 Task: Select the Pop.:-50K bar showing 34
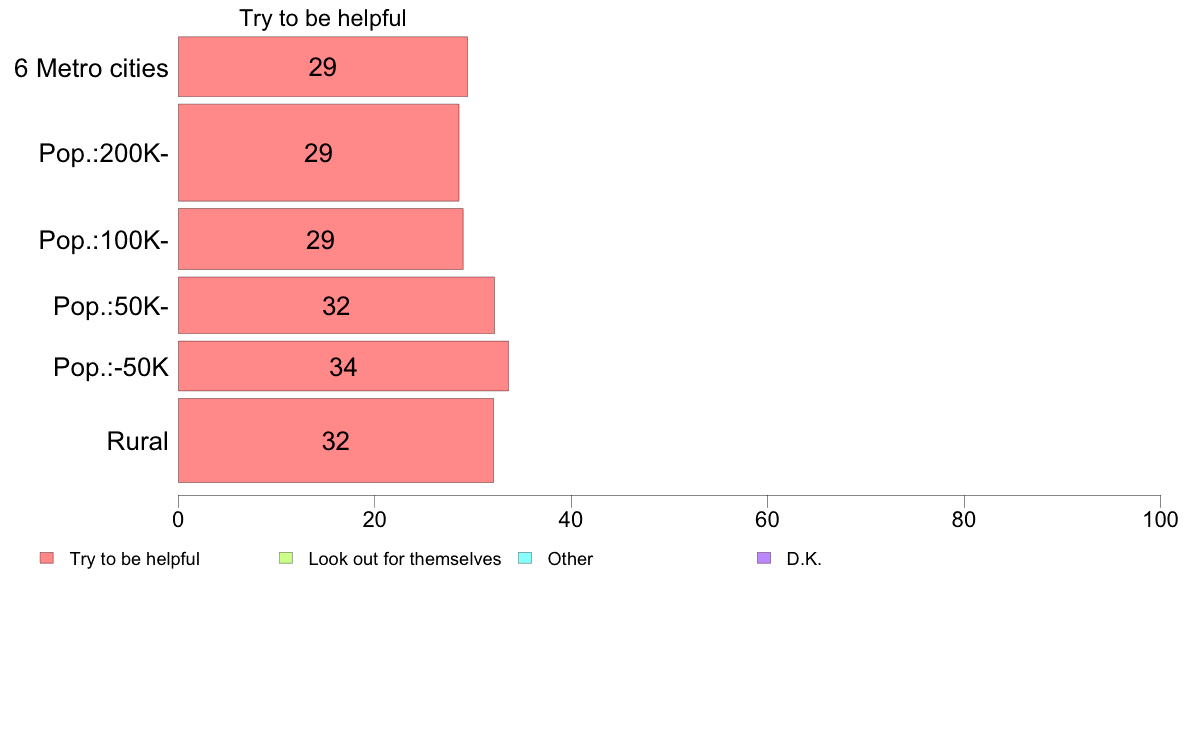pos(343,366)
